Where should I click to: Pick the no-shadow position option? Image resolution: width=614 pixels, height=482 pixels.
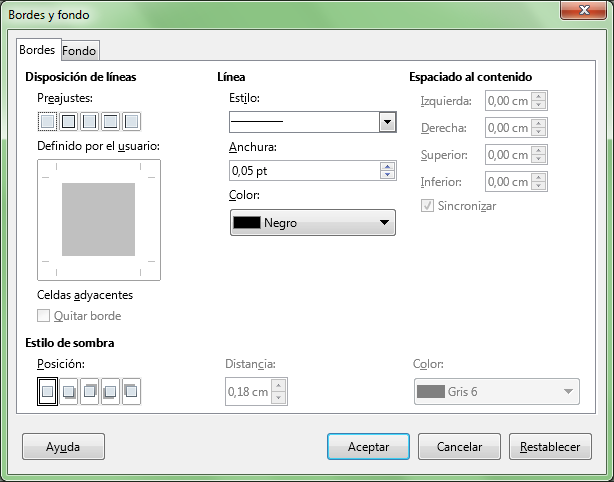click(x=47, y=392)
